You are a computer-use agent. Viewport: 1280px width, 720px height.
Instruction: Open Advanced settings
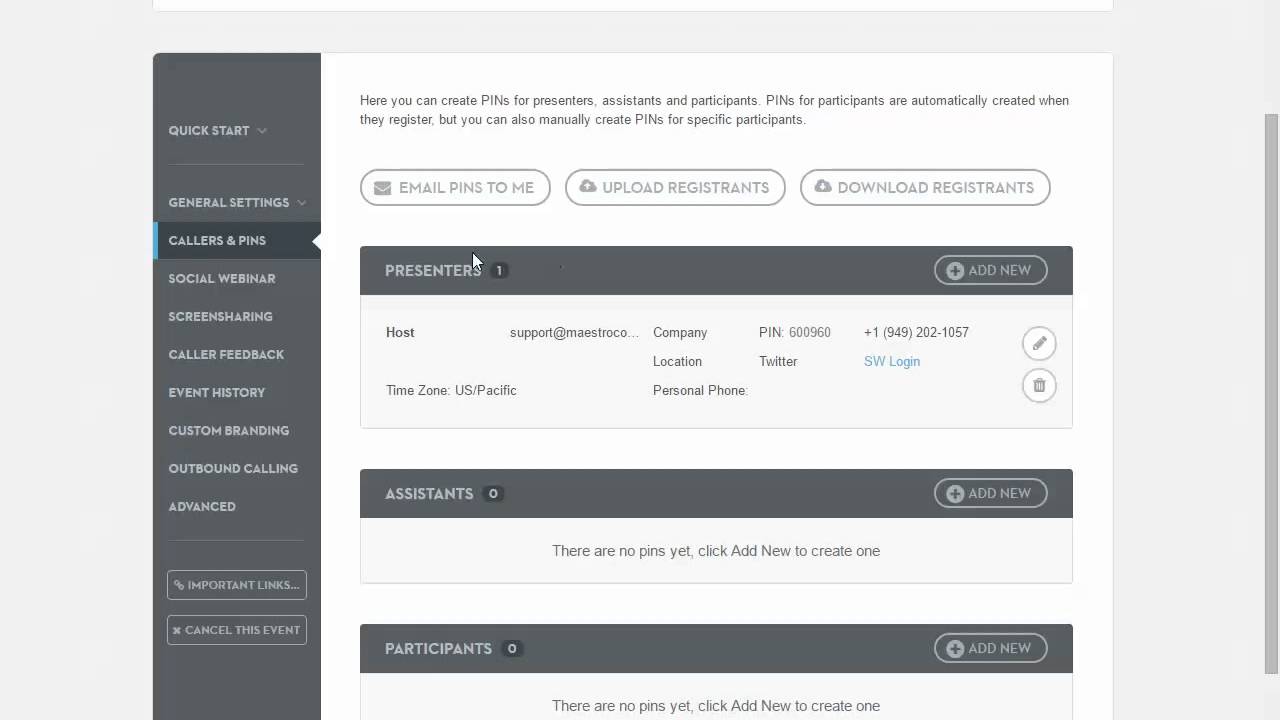[202, 506]
